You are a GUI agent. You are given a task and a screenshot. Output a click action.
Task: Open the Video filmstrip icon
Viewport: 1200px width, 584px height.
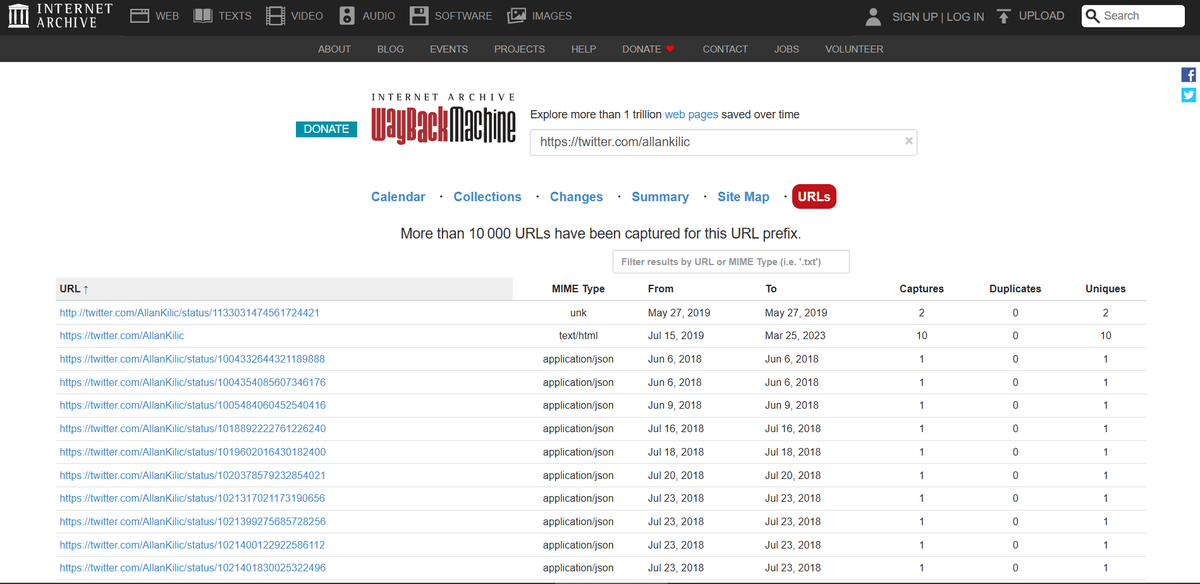tap(276, 16)
